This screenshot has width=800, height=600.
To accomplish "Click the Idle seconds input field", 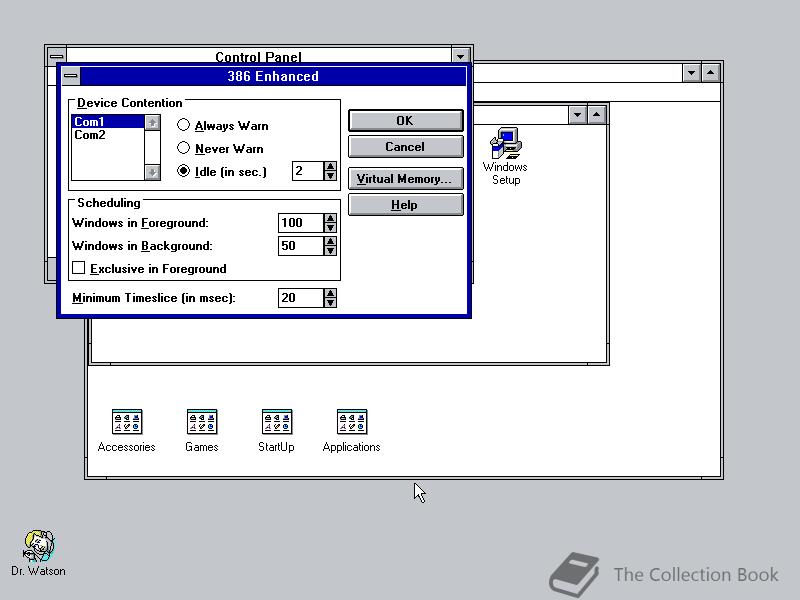I will 308,171.
